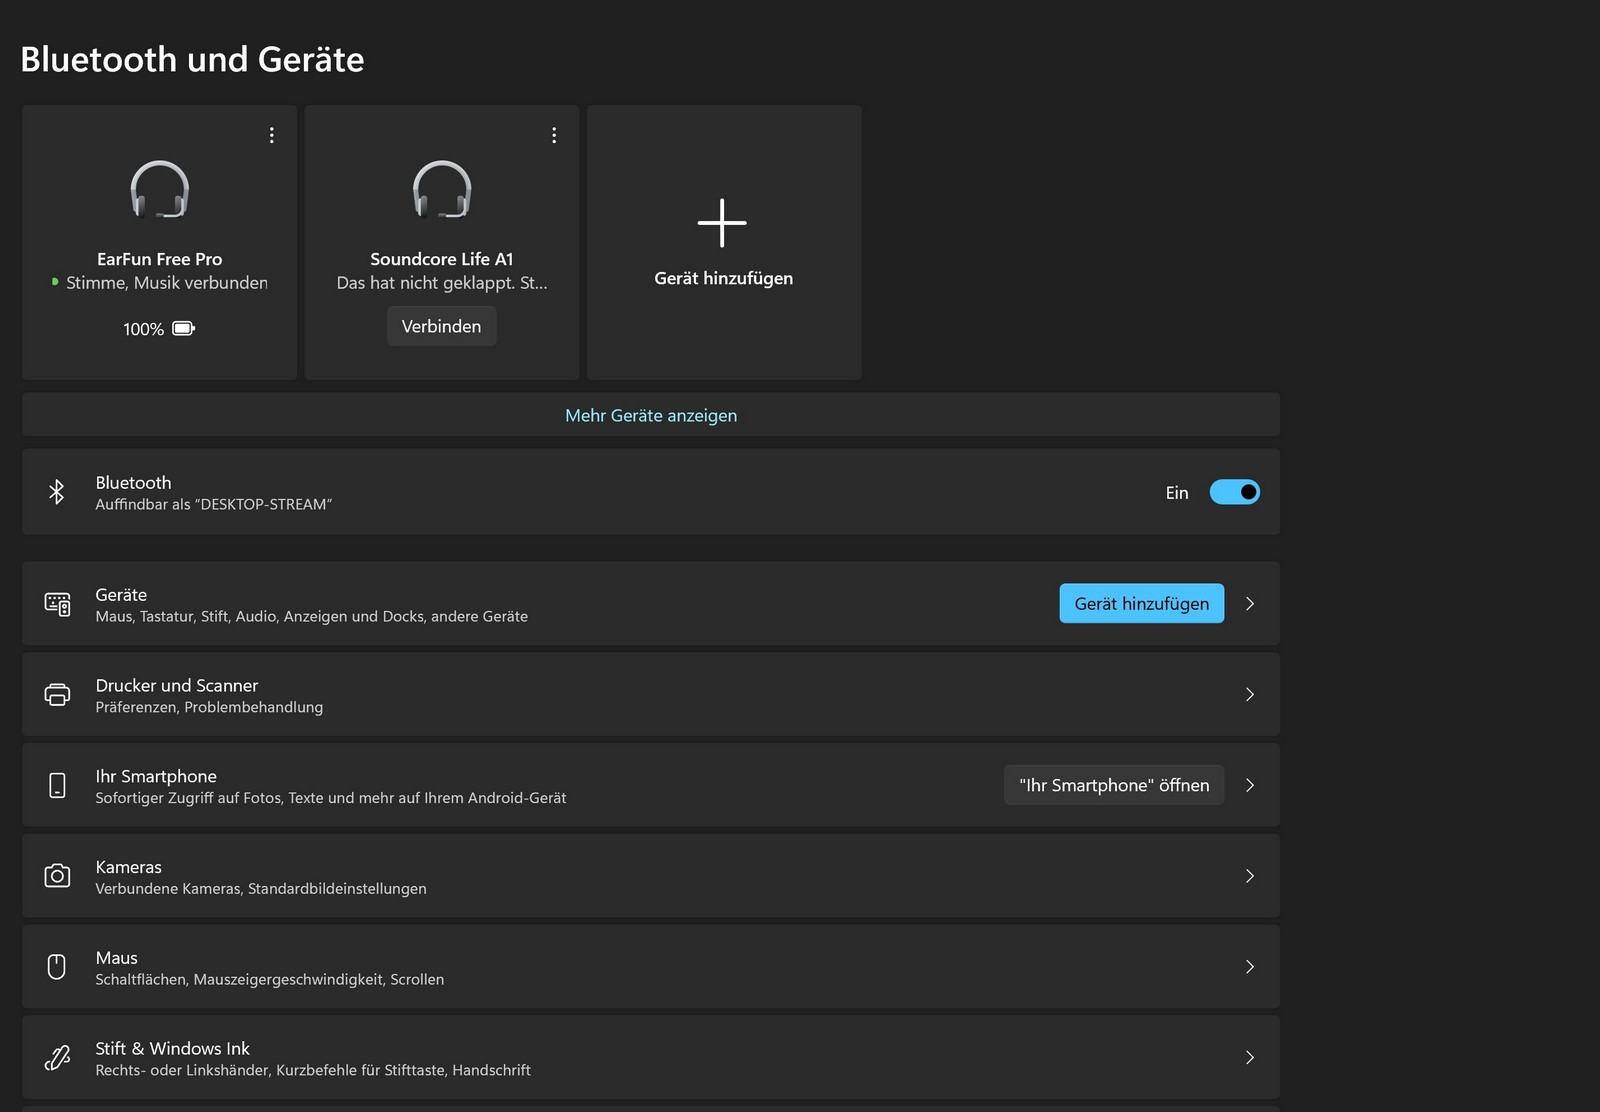
Task: Click the Bluetooth row title
Action: (133, 482)
